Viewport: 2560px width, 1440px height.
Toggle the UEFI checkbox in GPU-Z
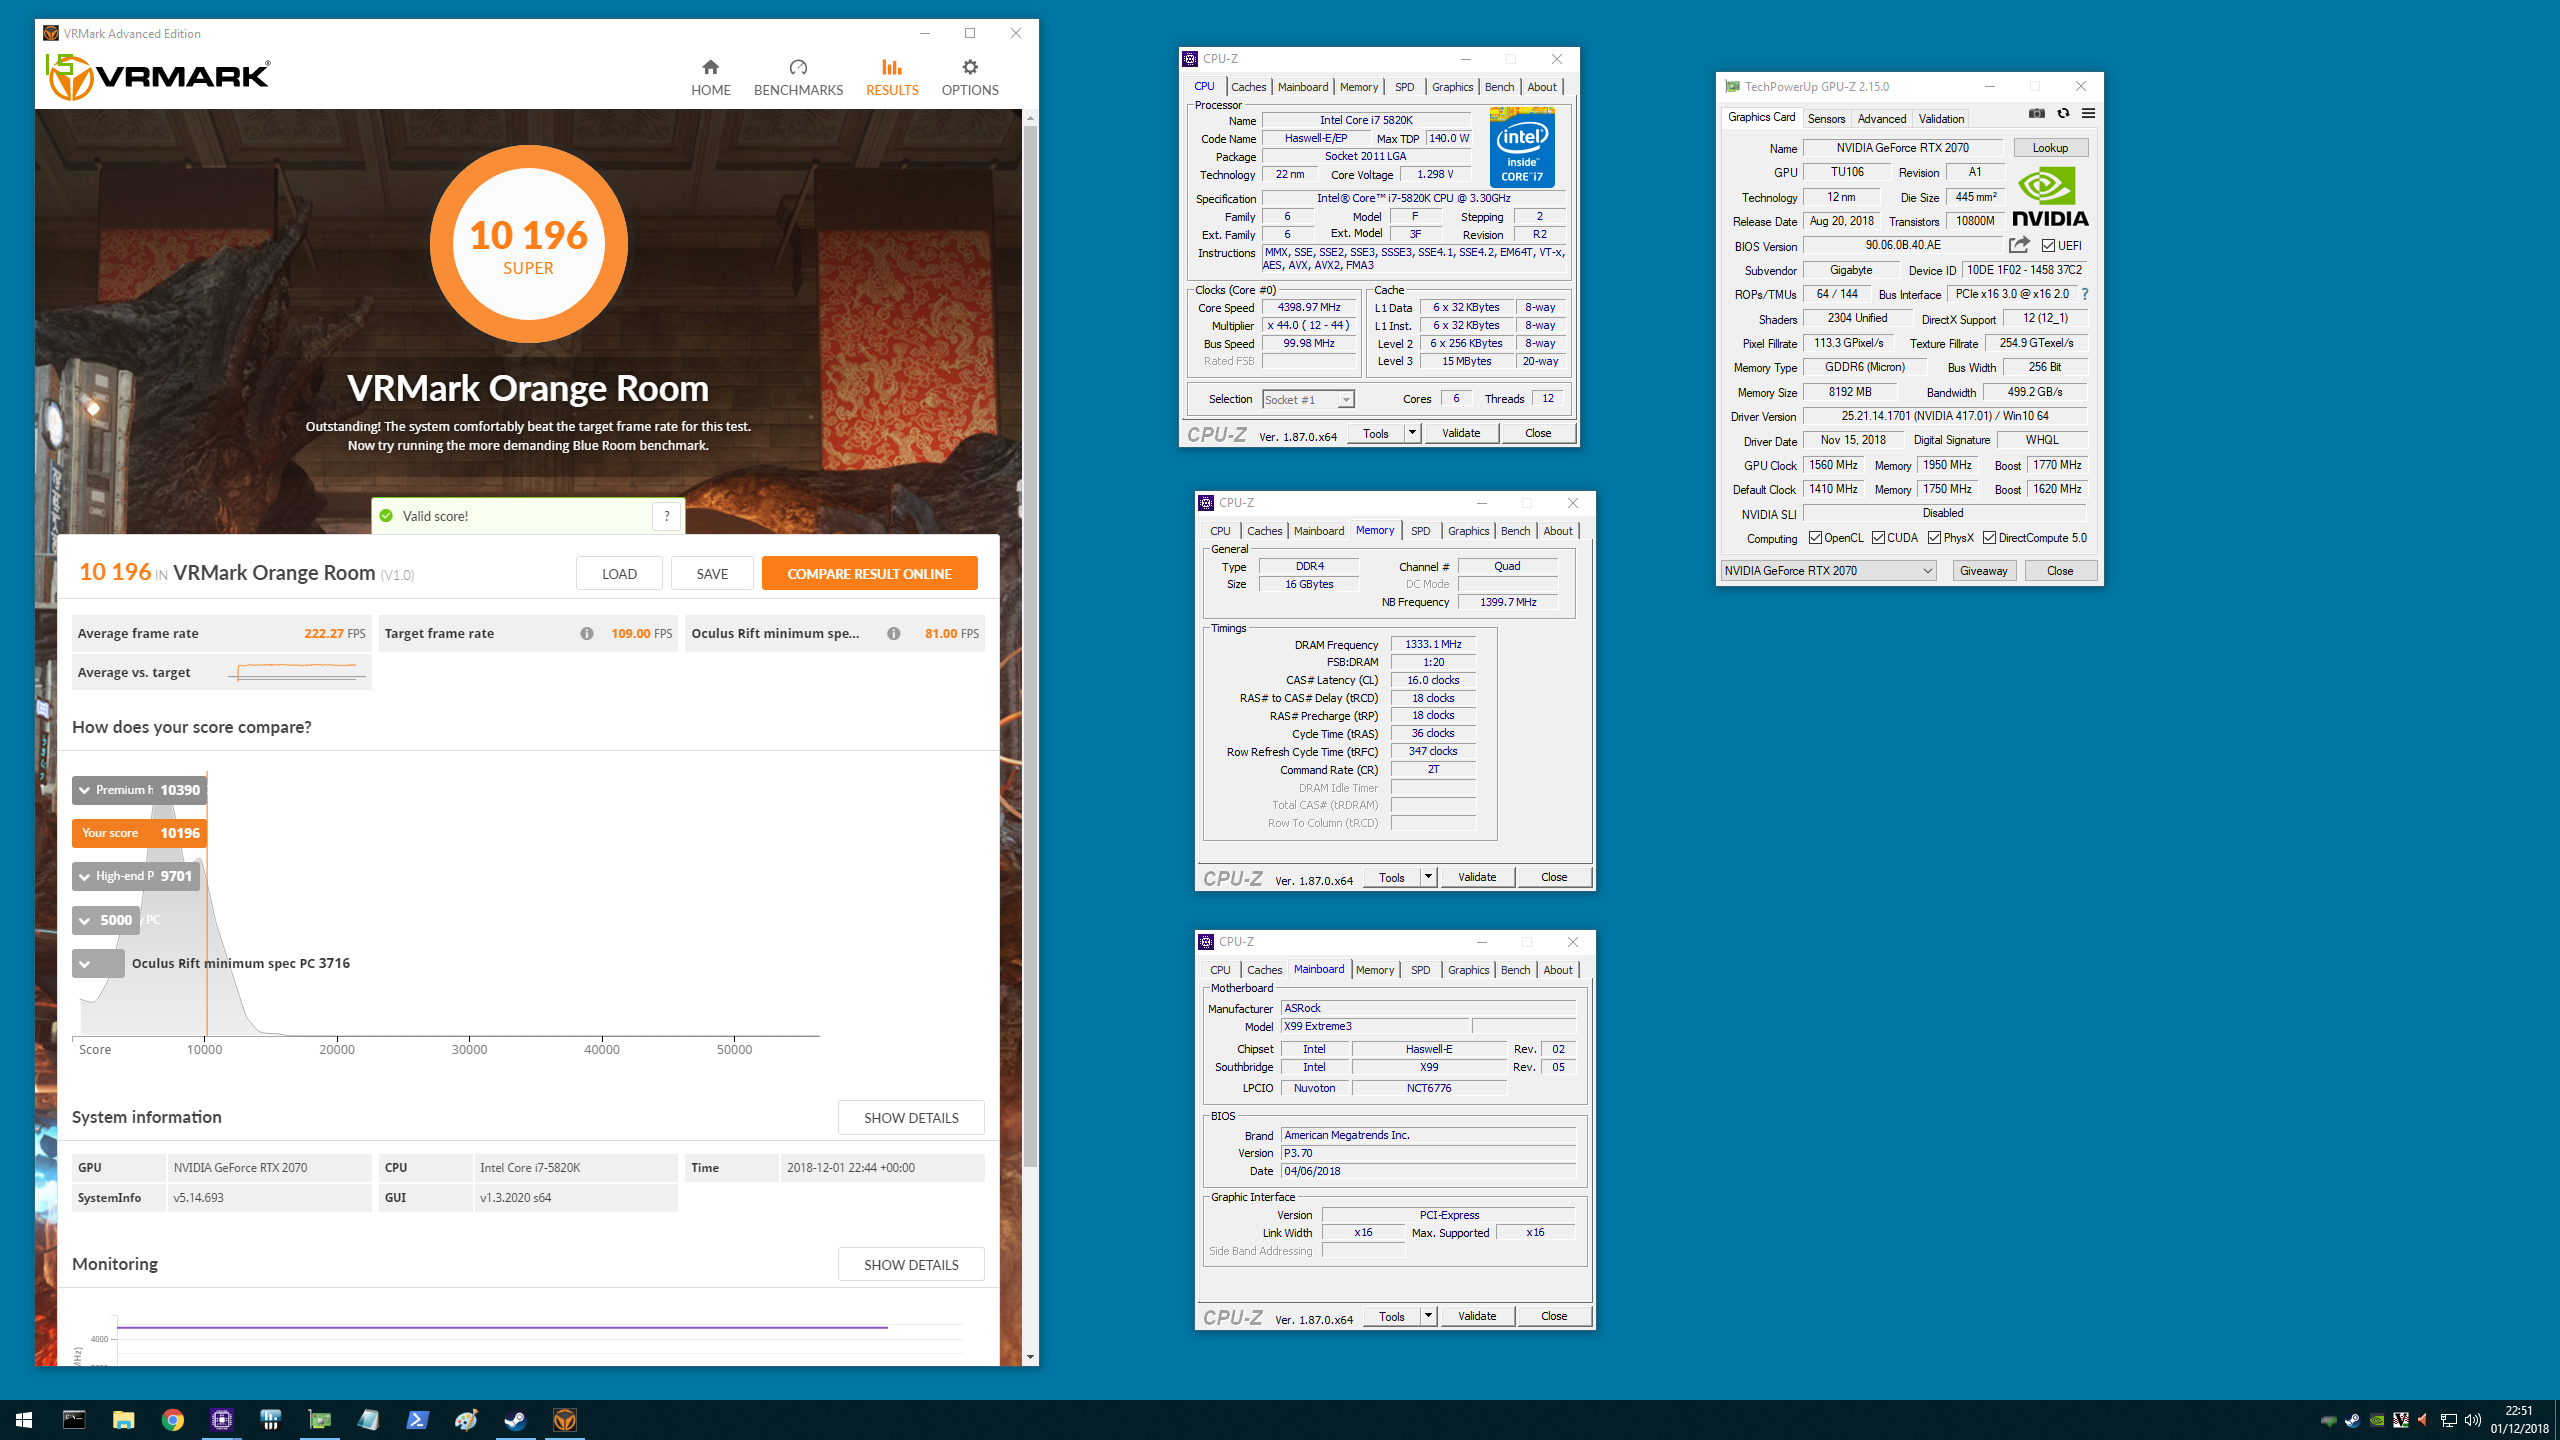2048,246
